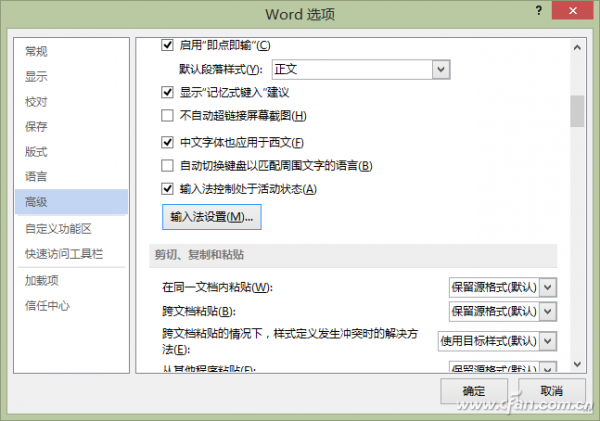
Task: Click scrollbar up arrow
Action: pyautogui.click(x=577, y=47)
